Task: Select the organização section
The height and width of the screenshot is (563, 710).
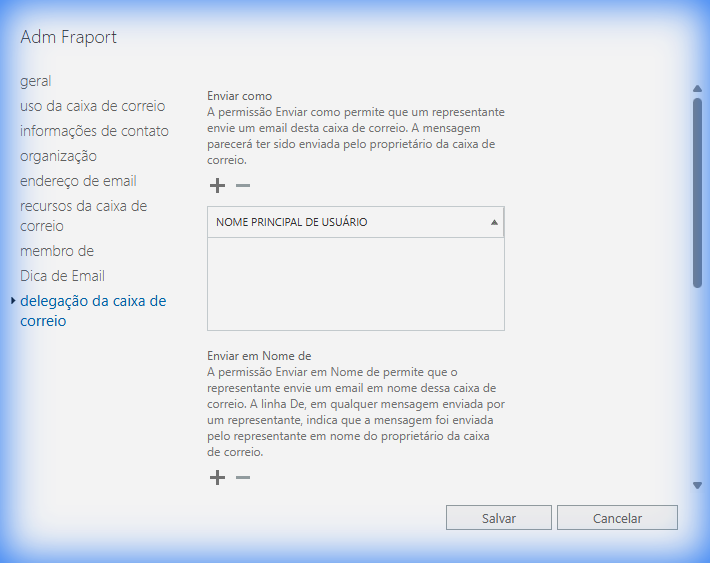Action: click(x=58, y=156)
